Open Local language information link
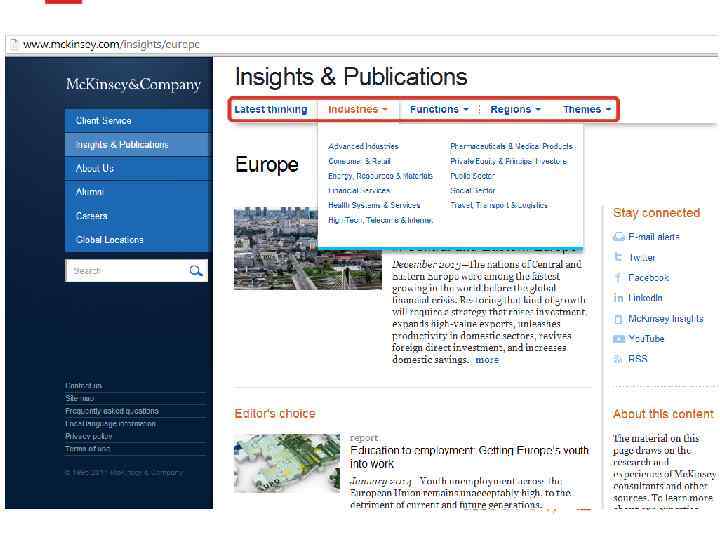Screen dimensions: 720x540 click(x=110, y=424)
